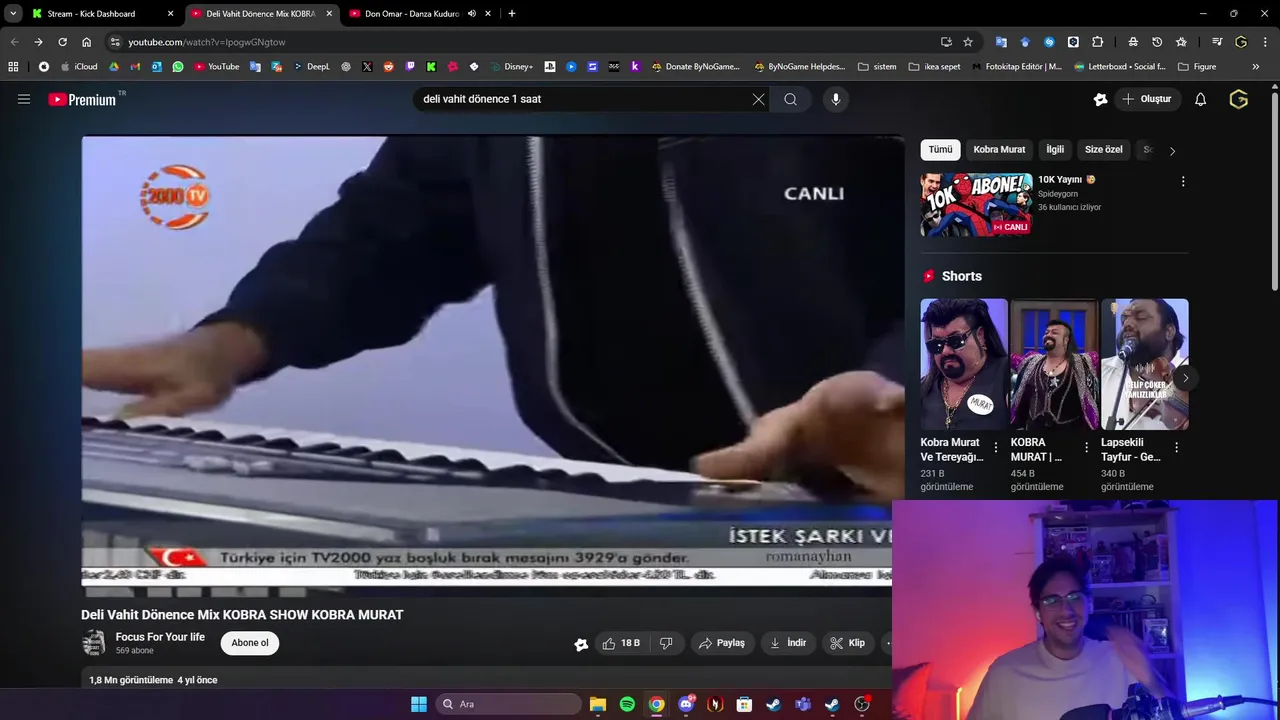Viewport: 1280px width, 720px height.
Task: Select the İlgili filter chip
Action: (x=1055, y=150)
